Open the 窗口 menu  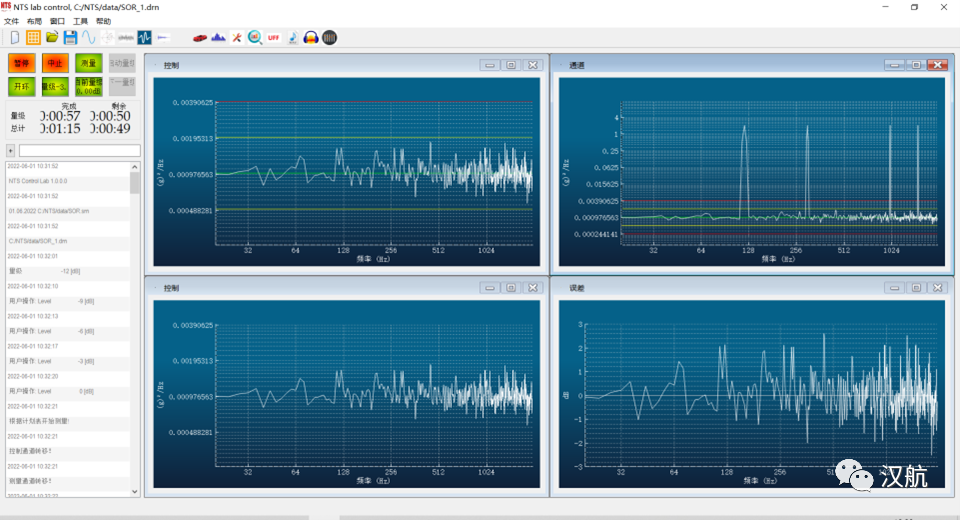[57, 21]
